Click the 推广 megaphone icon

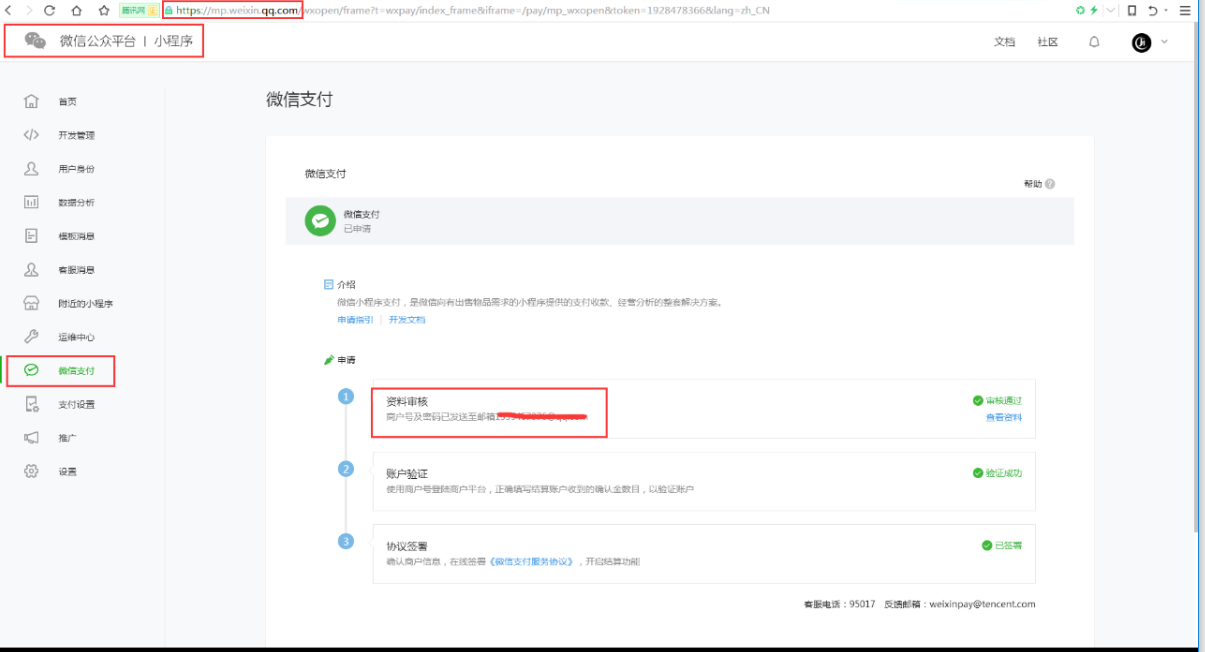31,438
